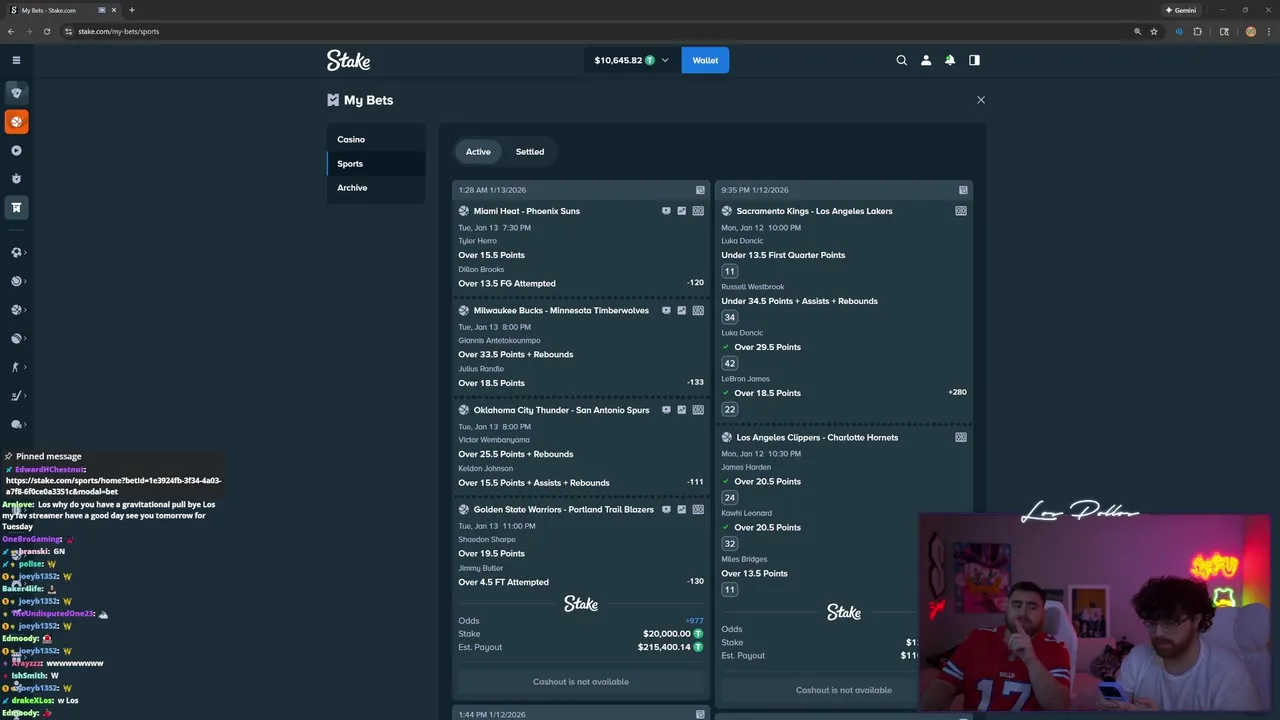Select Archive in My Bets menu

click(x=376, y=187)
